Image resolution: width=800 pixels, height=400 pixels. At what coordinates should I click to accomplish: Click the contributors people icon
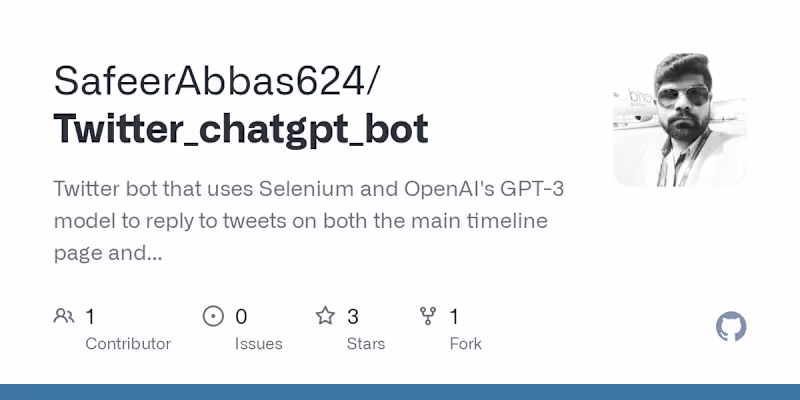(64, 317)
